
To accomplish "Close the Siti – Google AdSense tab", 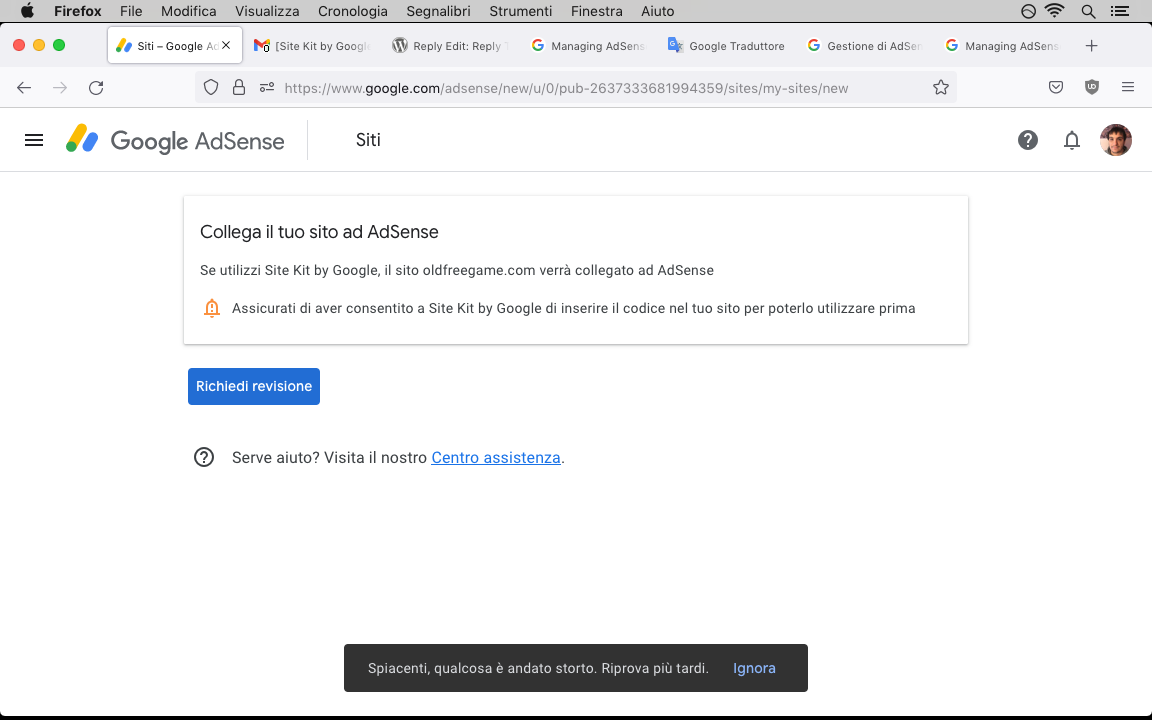I will pos(226,46).
